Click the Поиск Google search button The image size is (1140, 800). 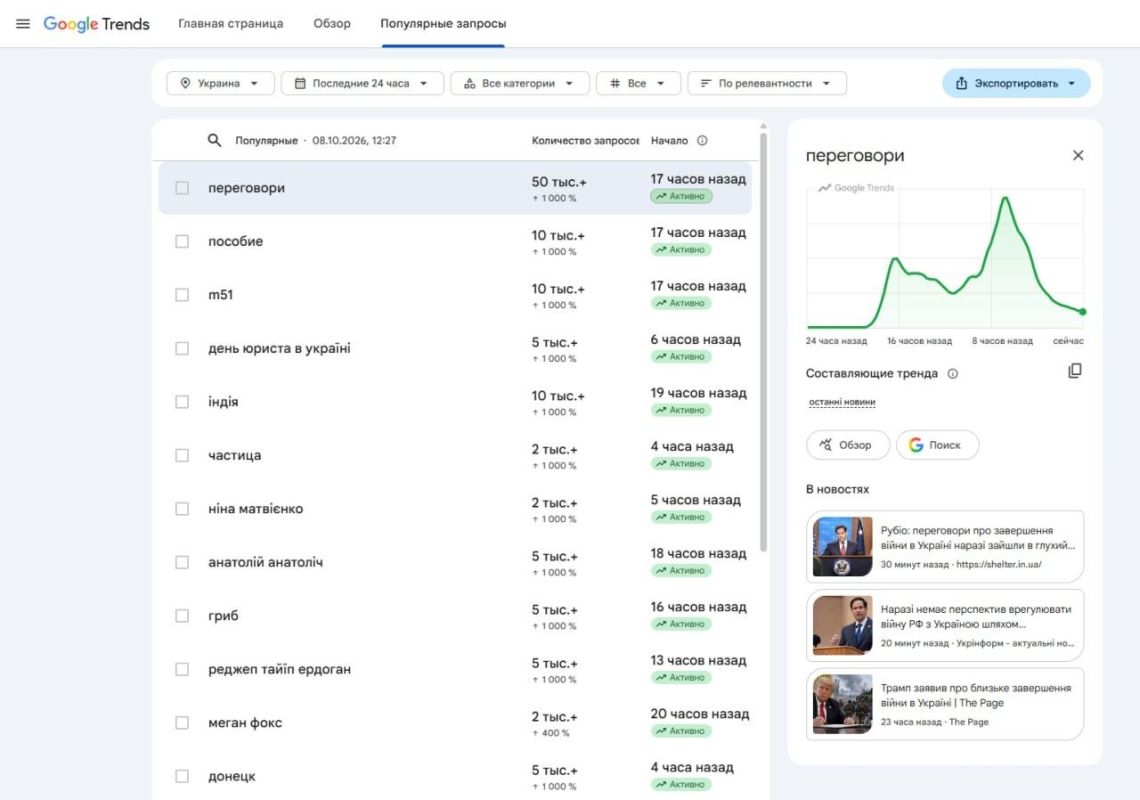[x=937, y=444]
